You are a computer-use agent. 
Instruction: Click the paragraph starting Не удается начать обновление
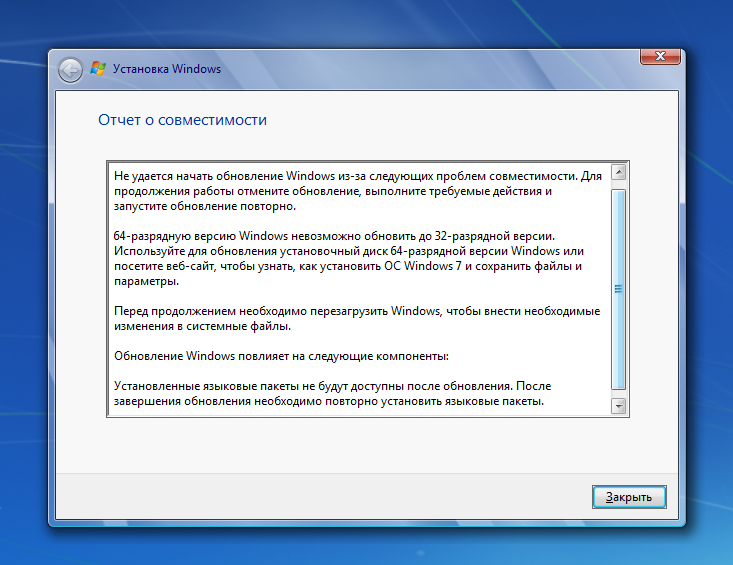tap(358, 191)
